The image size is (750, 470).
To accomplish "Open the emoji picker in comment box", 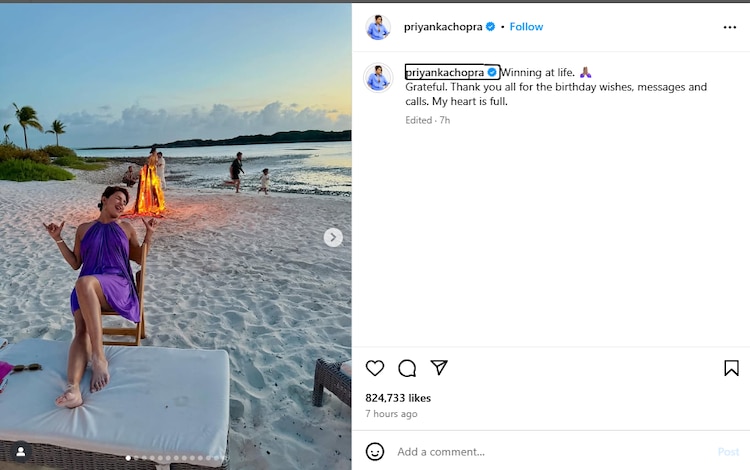I will (x=375, y=451).
